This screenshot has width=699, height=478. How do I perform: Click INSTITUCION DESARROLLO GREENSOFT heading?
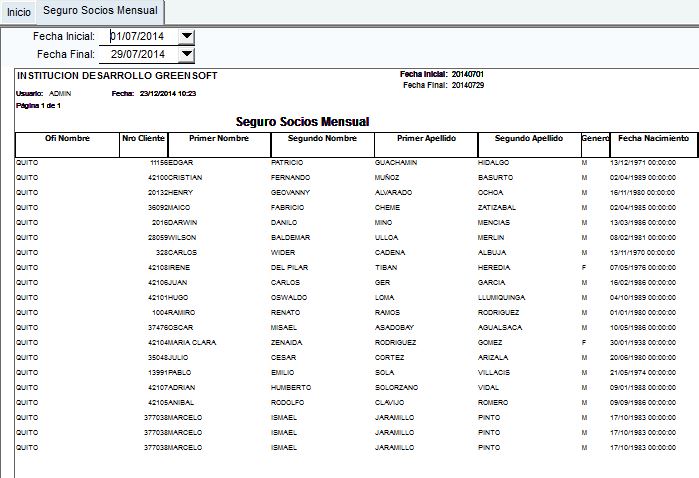[117, 76]
